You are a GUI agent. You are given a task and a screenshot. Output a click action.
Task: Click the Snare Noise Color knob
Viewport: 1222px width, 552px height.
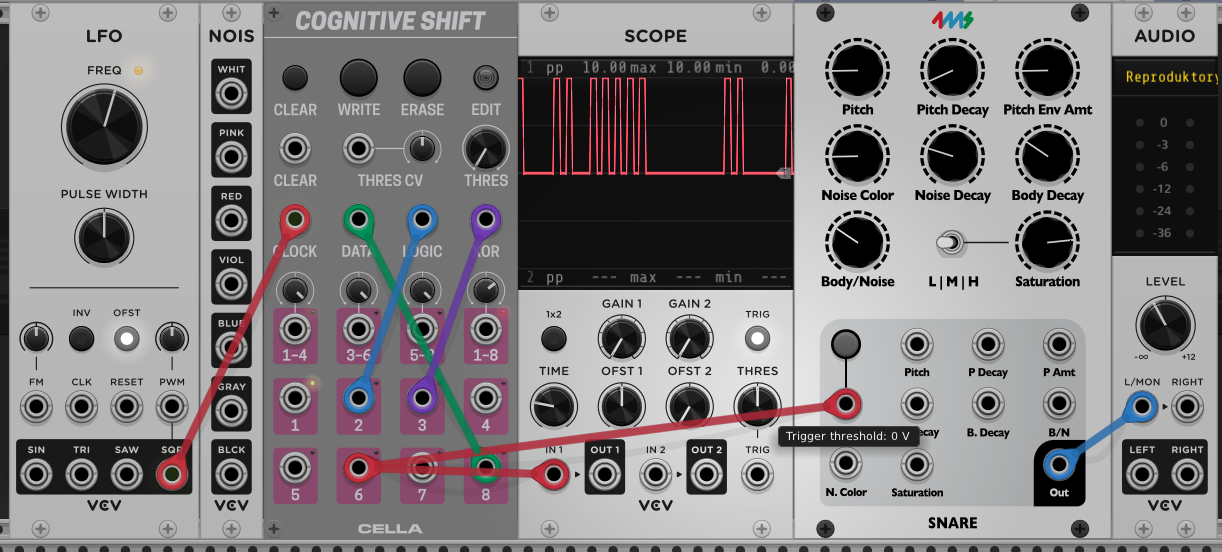click(x=857, y=155)
